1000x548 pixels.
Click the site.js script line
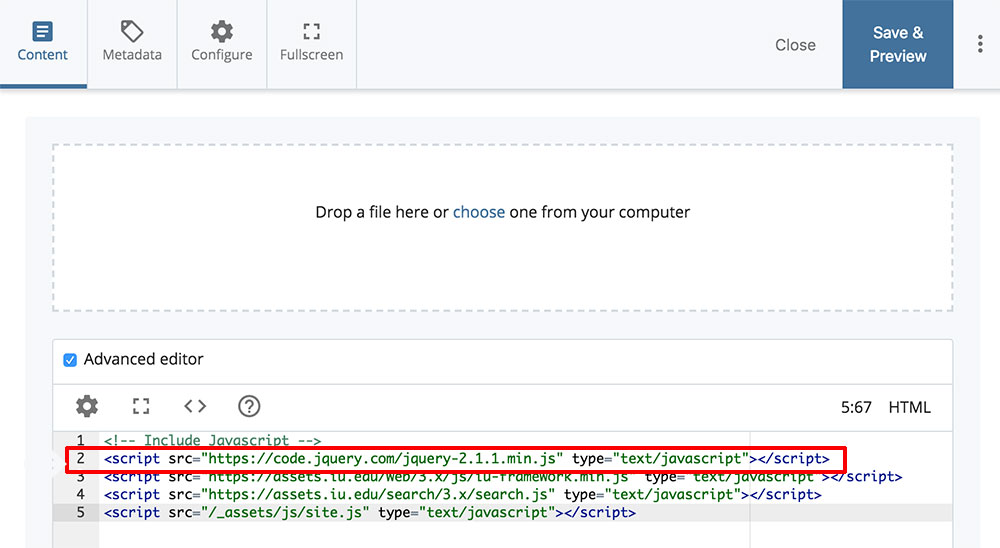click(x=370, y=512)
